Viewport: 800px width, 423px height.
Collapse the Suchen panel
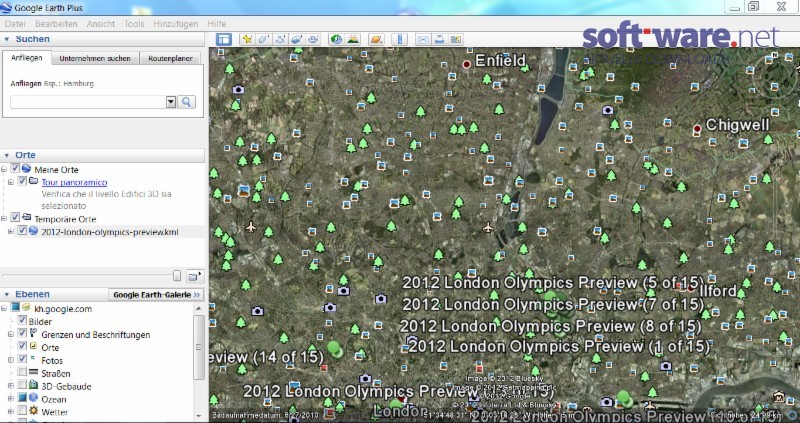[x=7, y=39]
